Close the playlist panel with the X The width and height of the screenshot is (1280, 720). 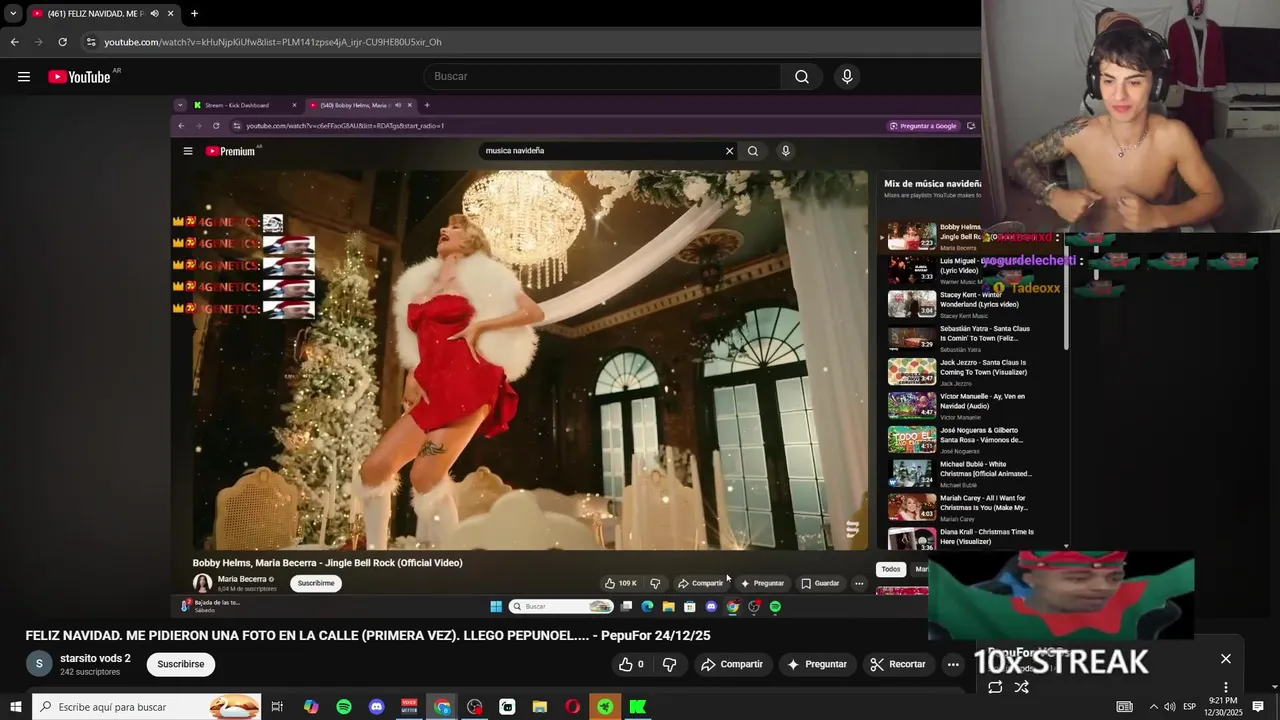point(1226,659)
